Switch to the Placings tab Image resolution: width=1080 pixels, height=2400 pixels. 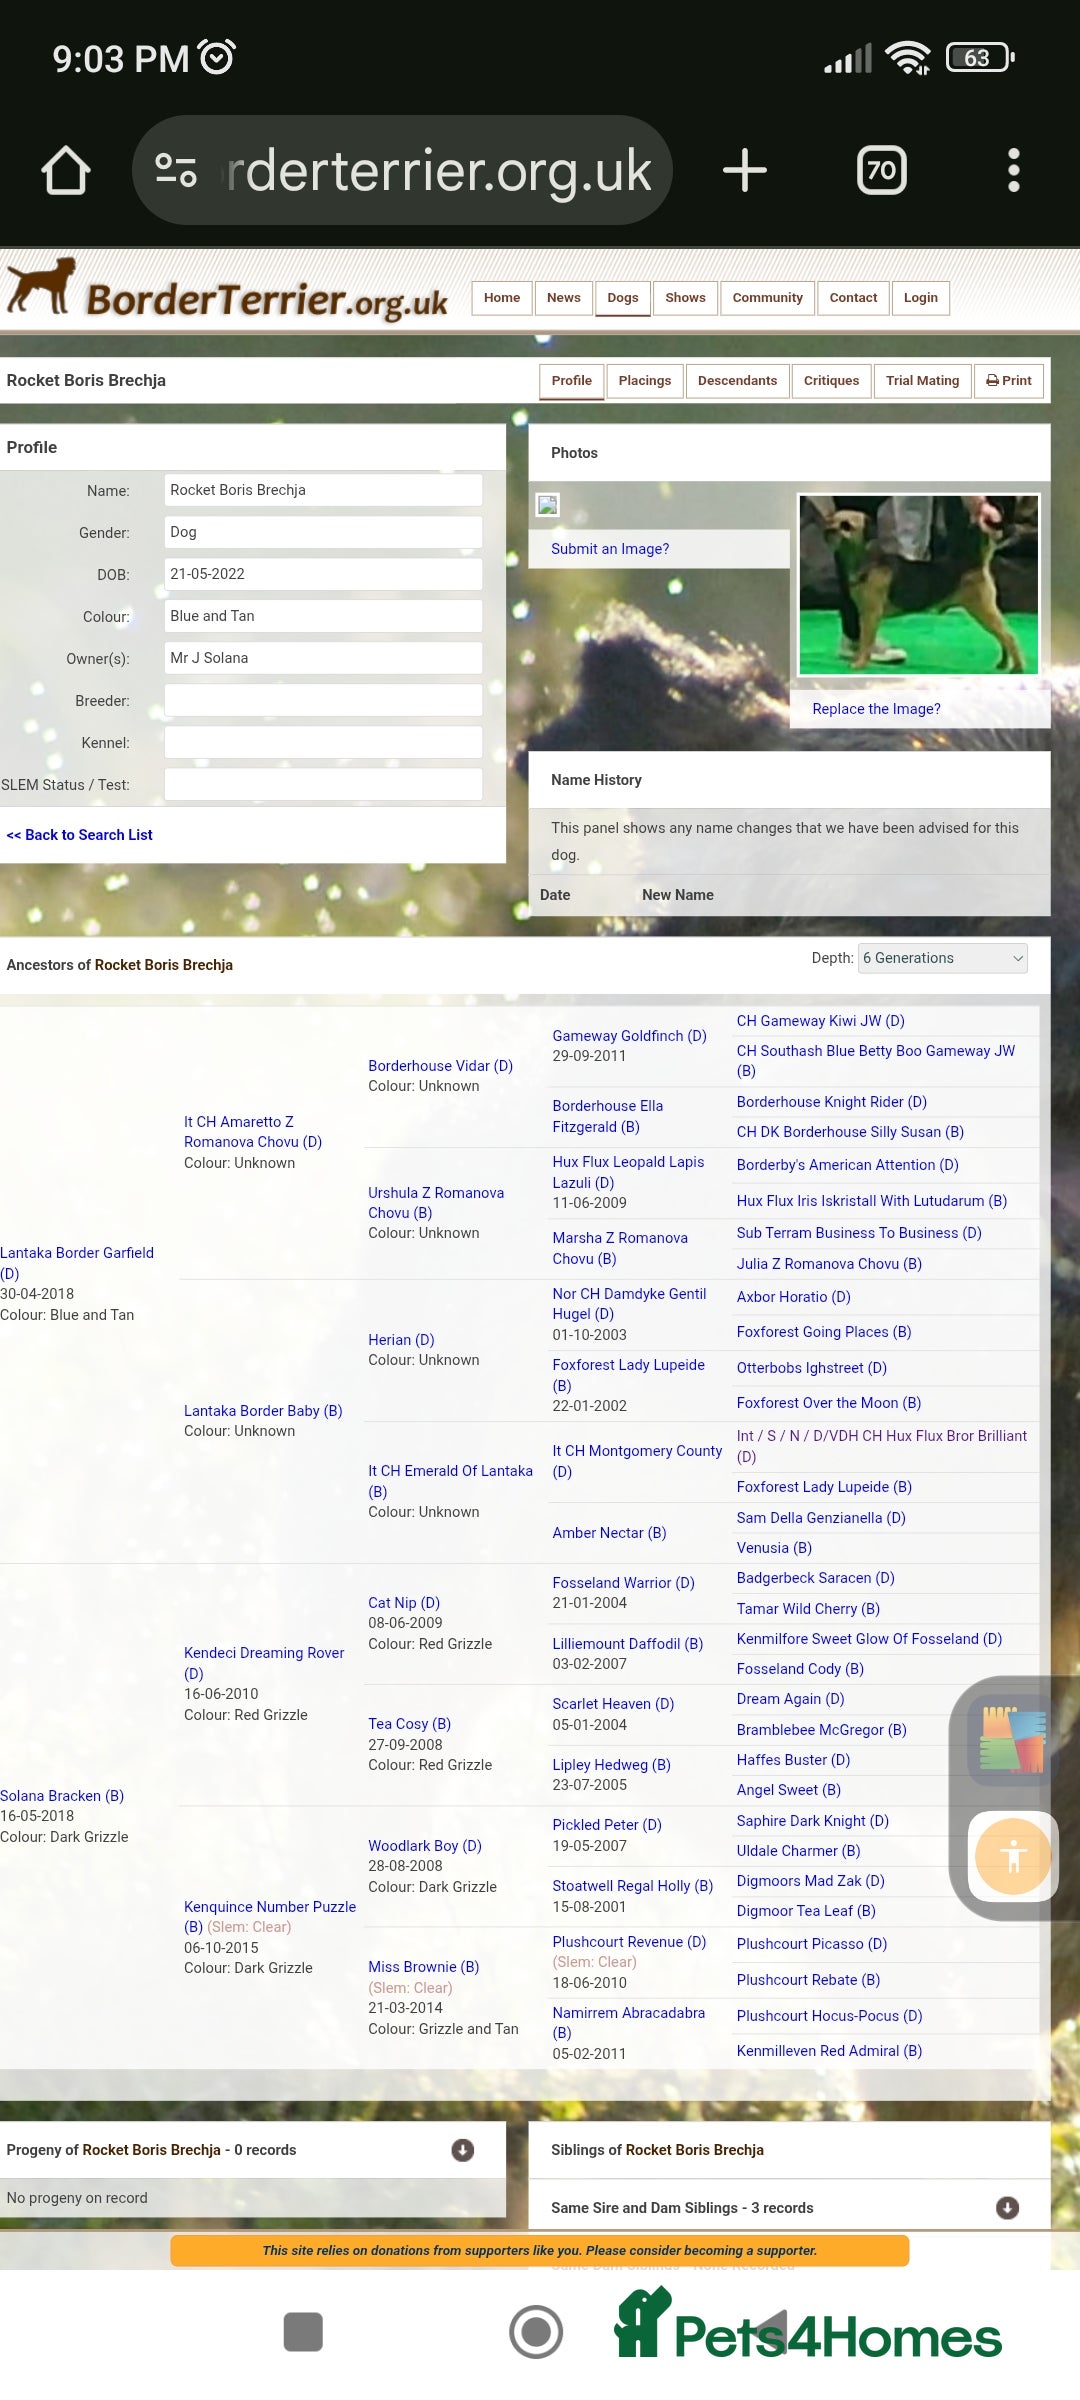pyautogui.click(x=644, y=381)
